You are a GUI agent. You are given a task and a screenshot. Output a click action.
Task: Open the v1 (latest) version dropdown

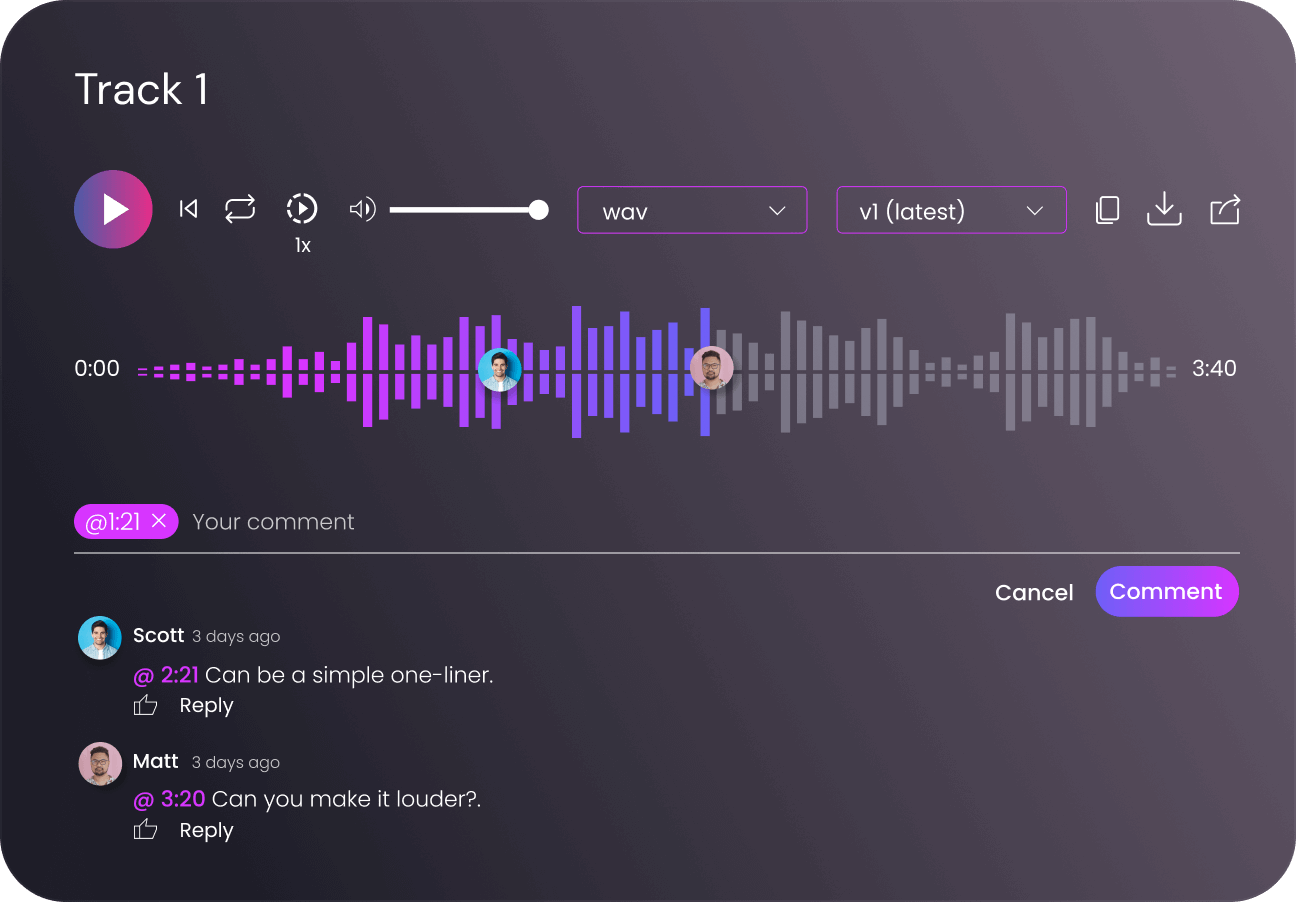(x=951, y=210)
